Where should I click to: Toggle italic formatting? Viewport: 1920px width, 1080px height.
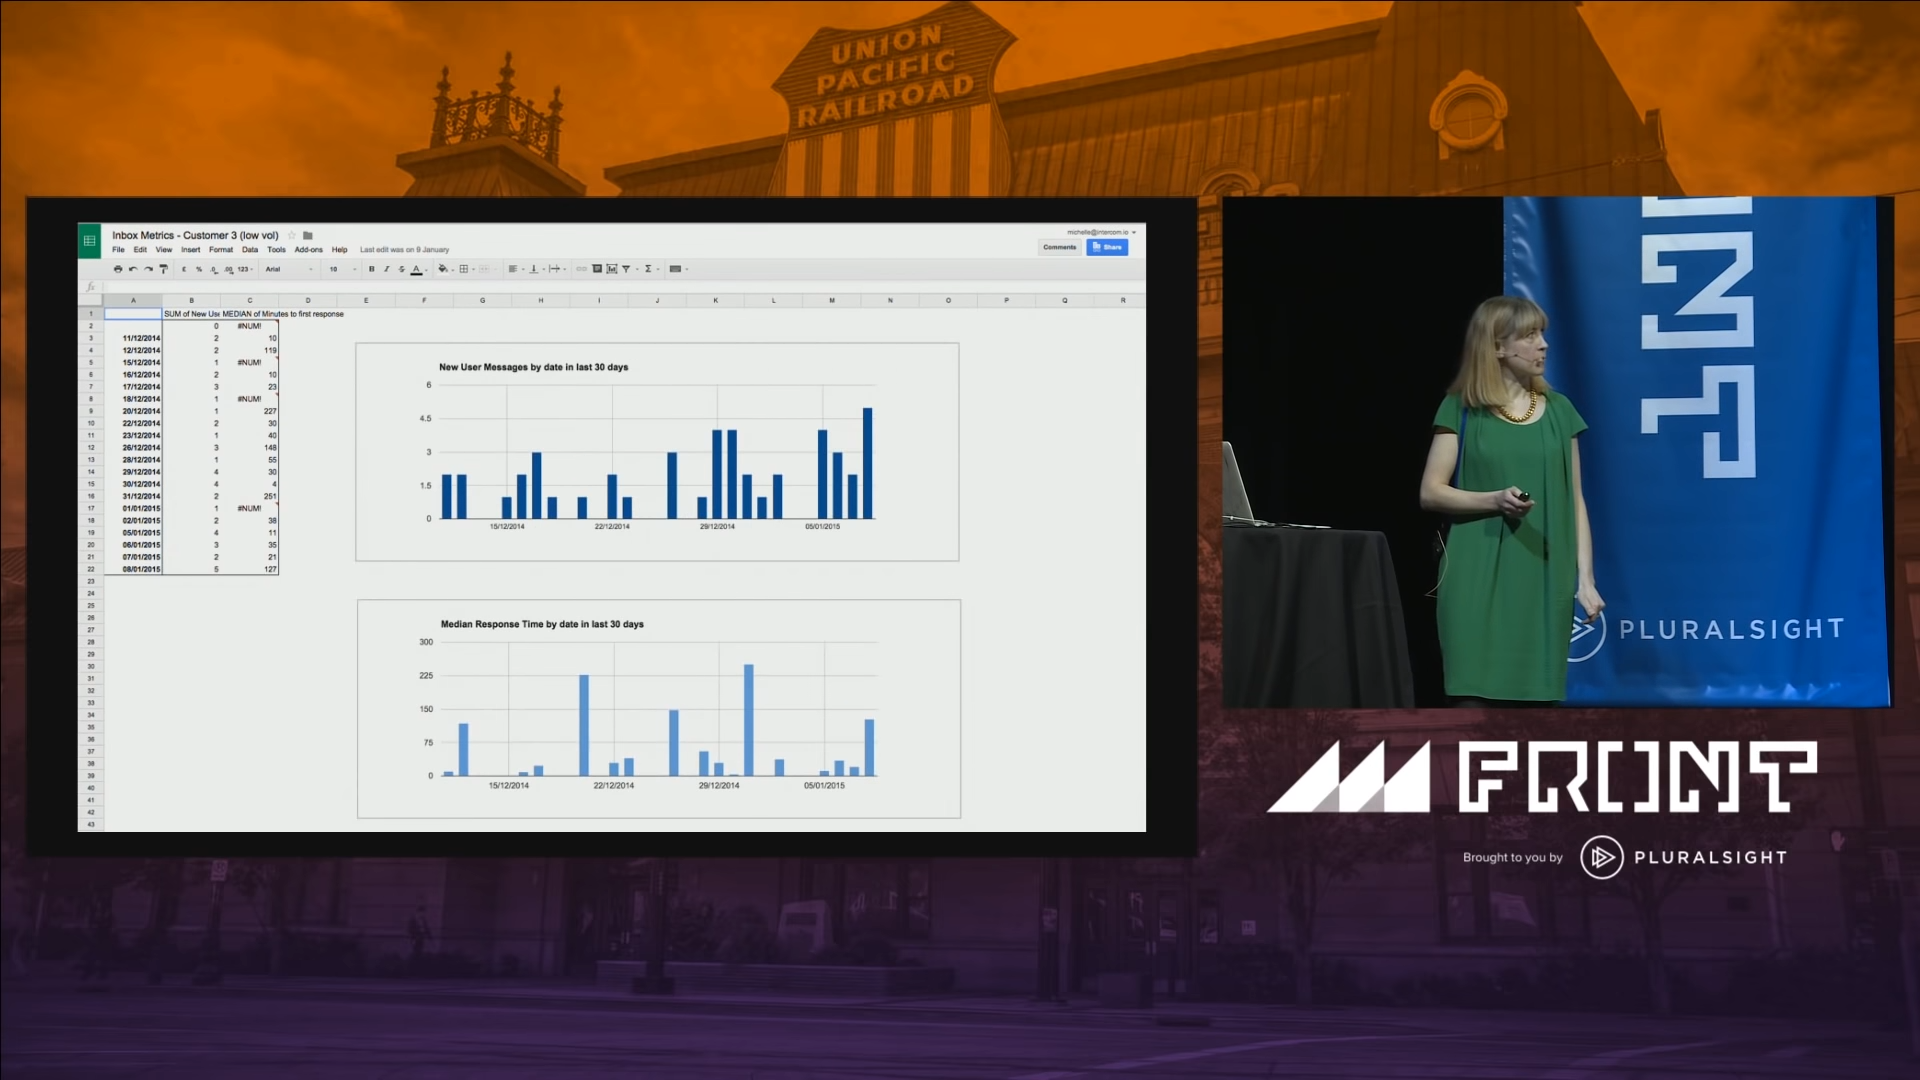(386, 269)
